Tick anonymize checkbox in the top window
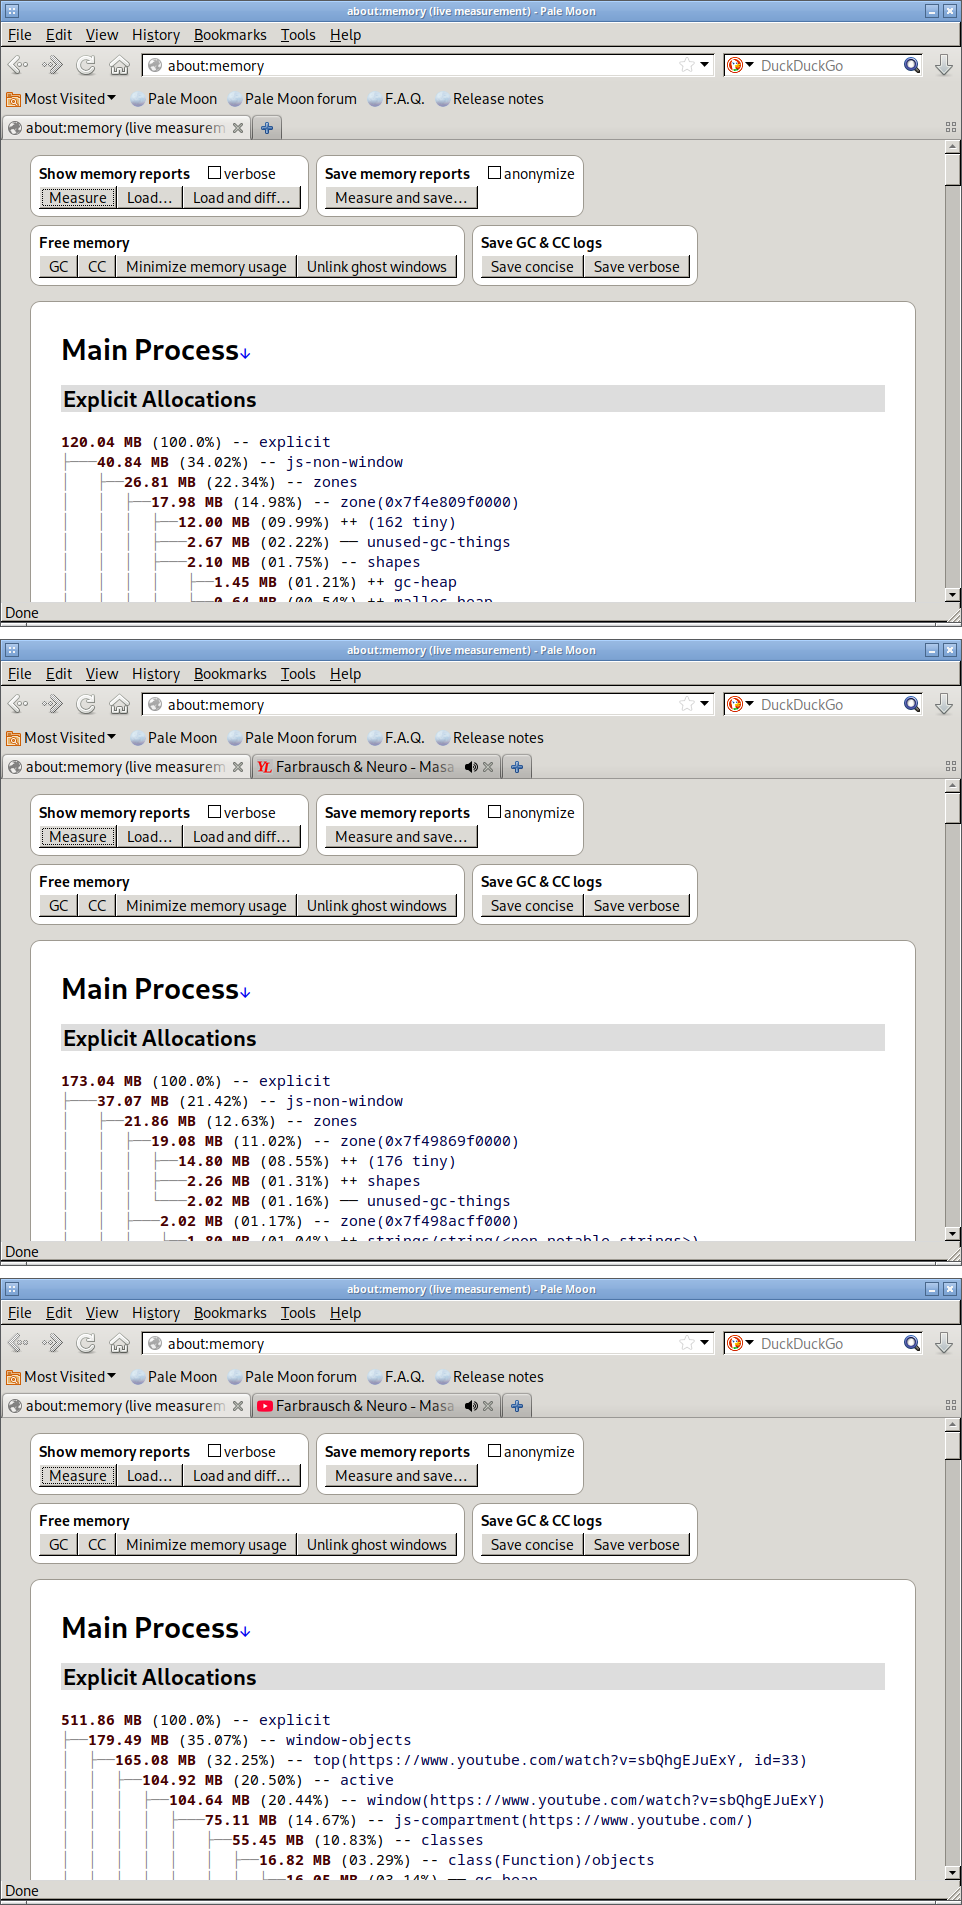The image size is (962, 1905). 494,173
